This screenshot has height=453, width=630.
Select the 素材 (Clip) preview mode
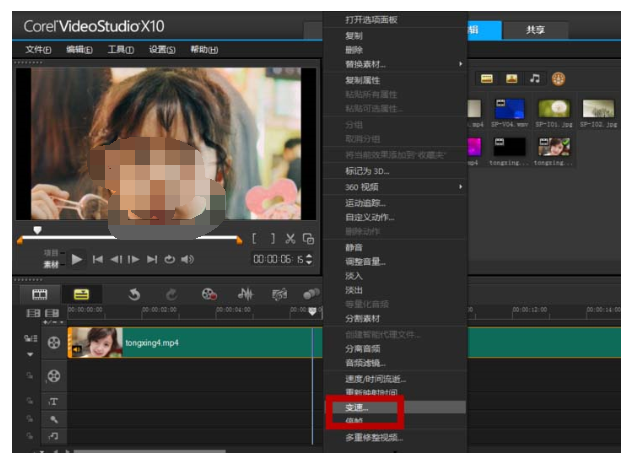click(51, 264)
